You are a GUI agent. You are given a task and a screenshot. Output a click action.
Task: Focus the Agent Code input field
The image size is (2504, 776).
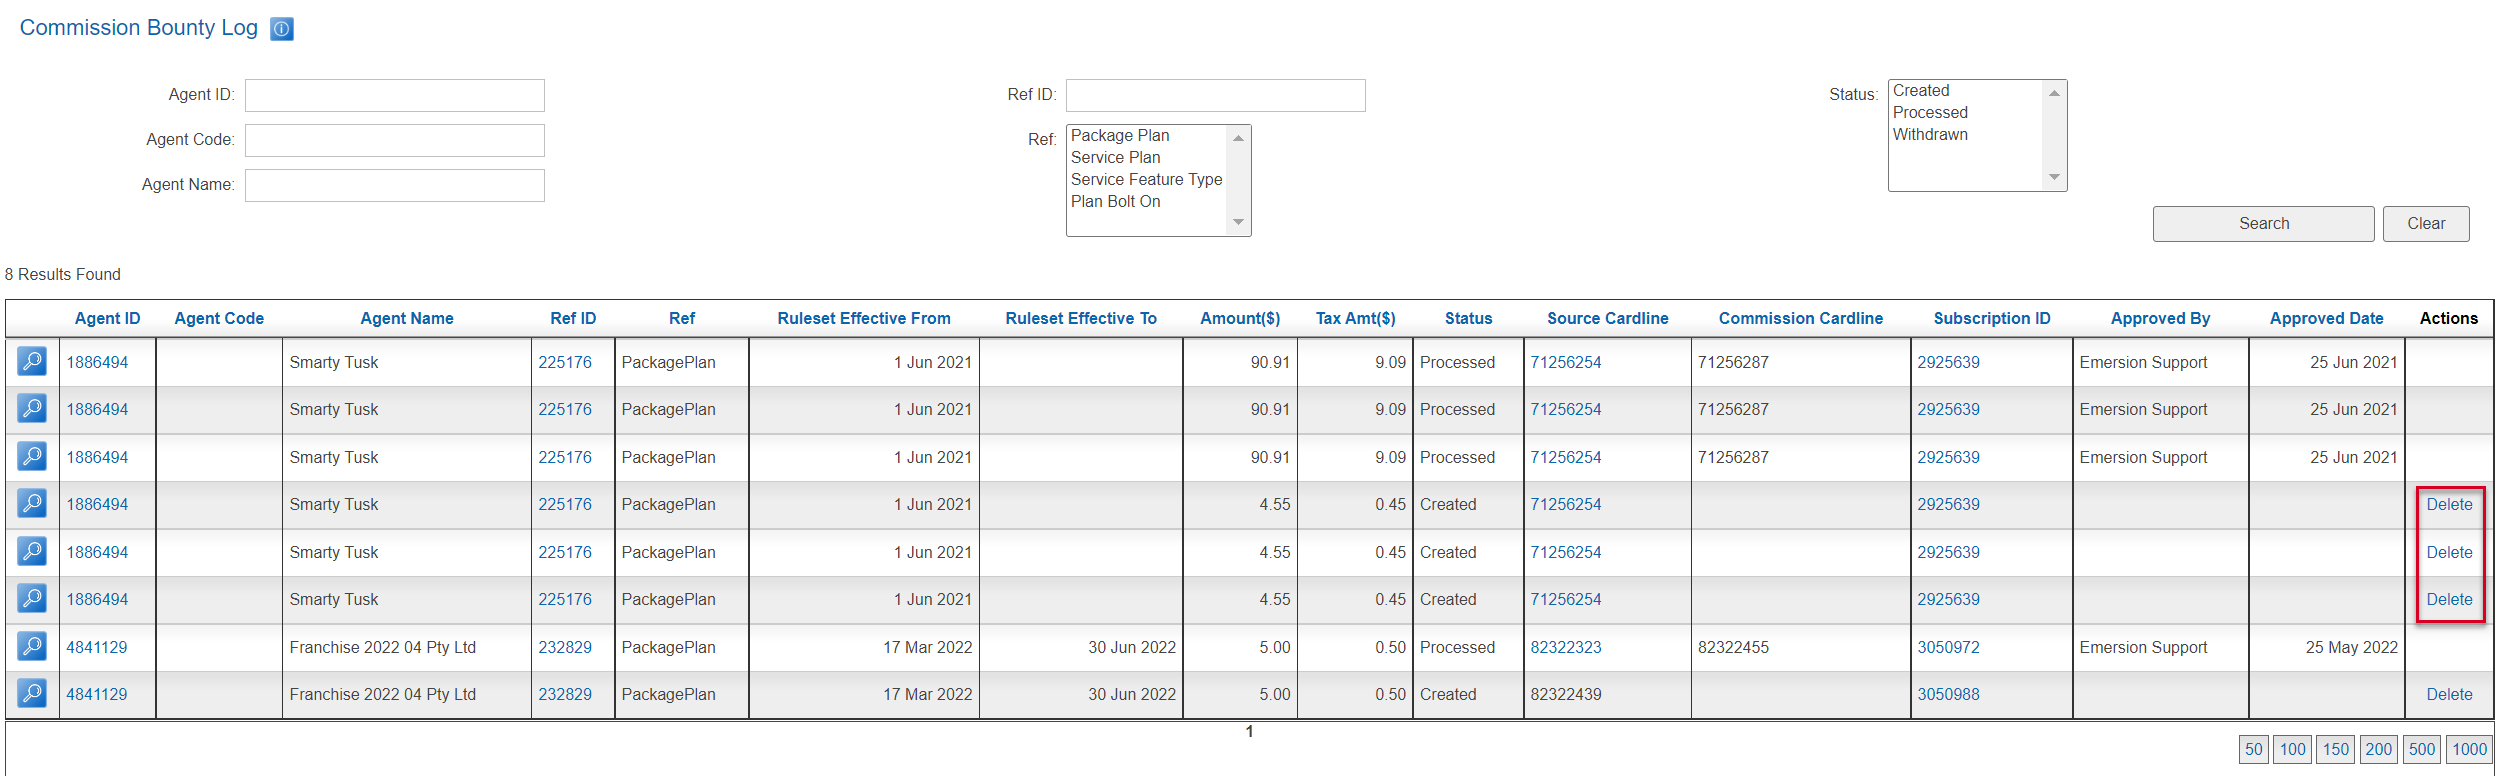pyautogui.click(x=394, y=140)
